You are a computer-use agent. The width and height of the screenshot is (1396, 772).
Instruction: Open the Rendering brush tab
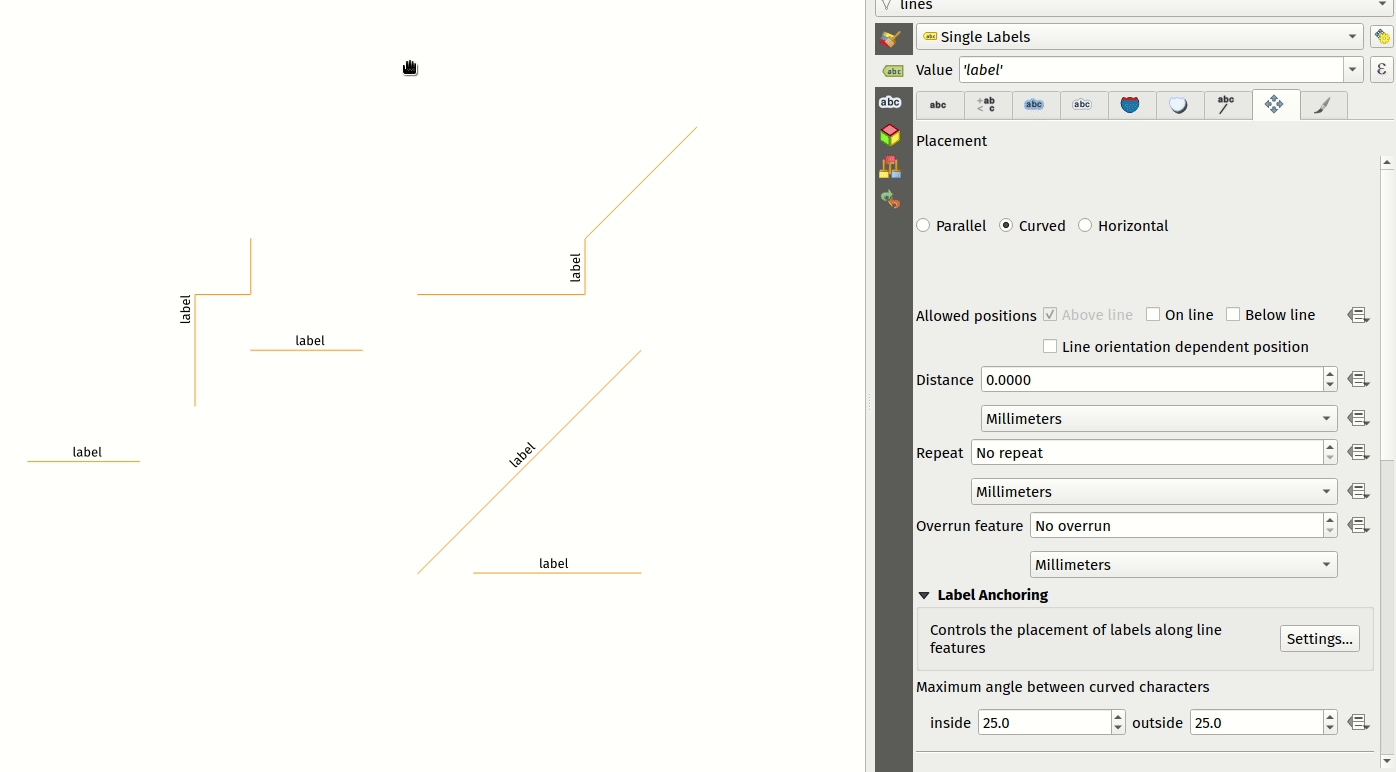coord(1322,105)
